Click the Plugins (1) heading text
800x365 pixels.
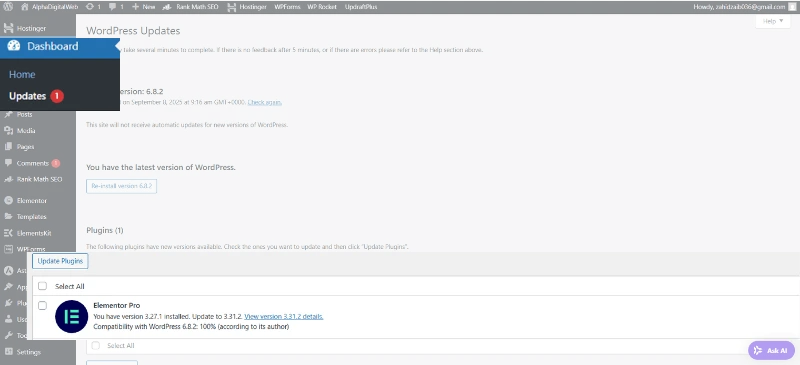(x=105, y=230)
